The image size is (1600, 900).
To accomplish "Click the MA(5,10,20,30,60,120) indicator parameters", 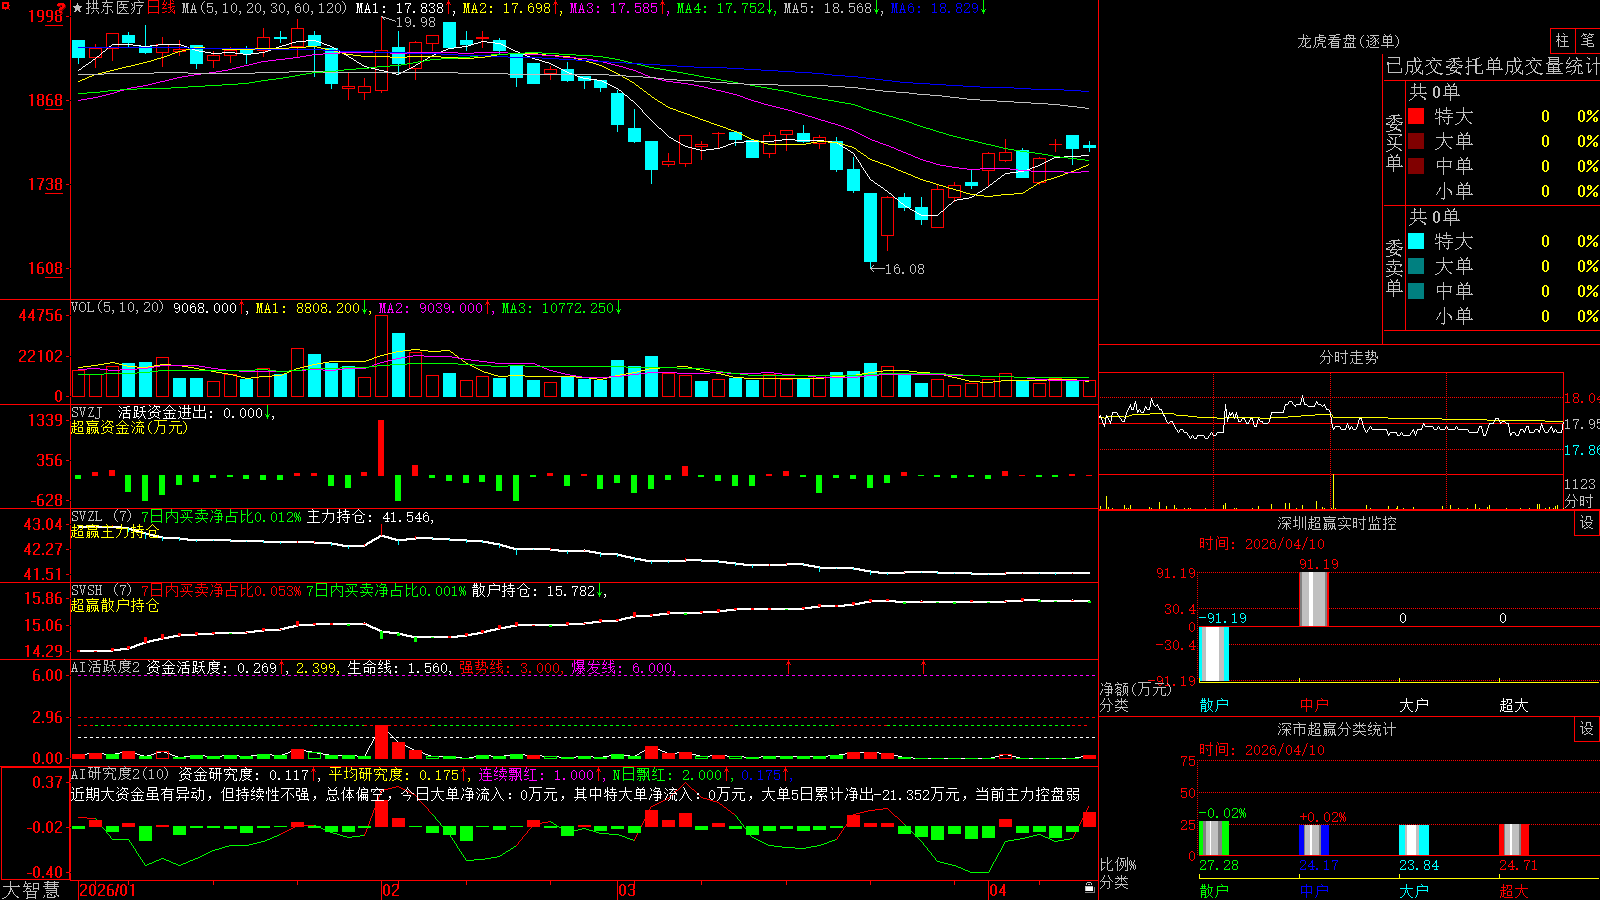I will [264, 8].
